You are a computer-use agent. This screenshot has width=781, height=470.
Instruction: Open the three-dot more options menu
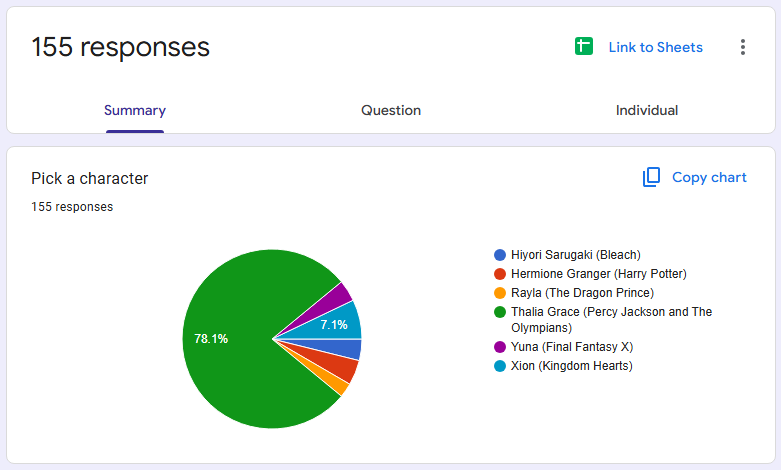[x=743, y=47]
